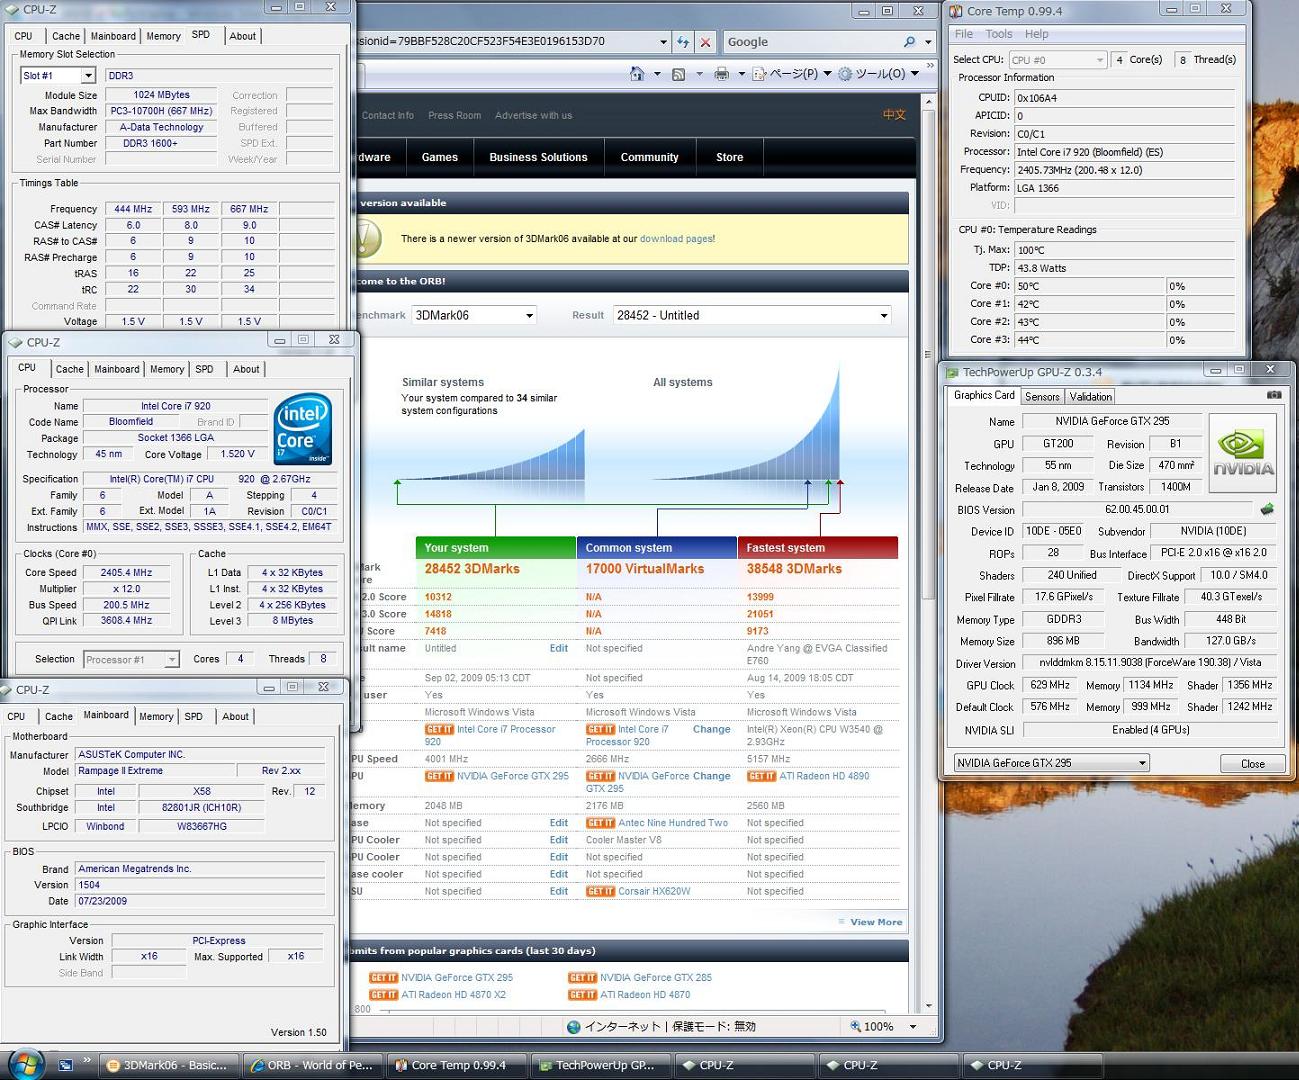Open the Community navigation link
The image size is (1299, 1080).
[649, 157]
